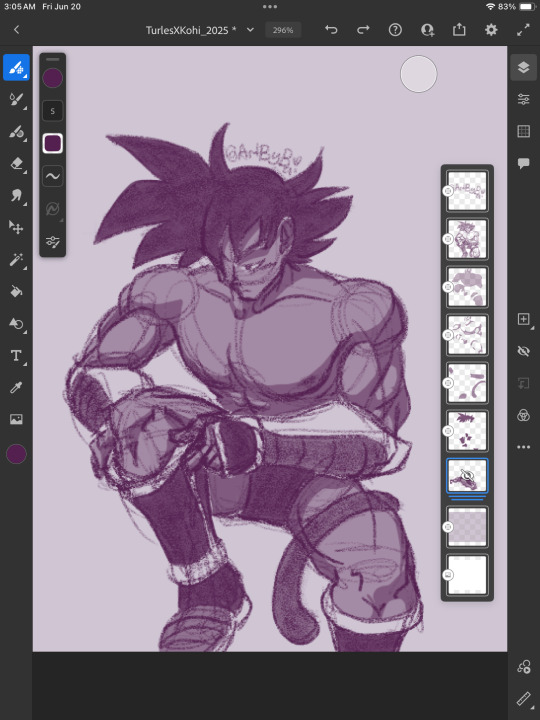Tap the Wi-Fi status icon

pos(490,7)
